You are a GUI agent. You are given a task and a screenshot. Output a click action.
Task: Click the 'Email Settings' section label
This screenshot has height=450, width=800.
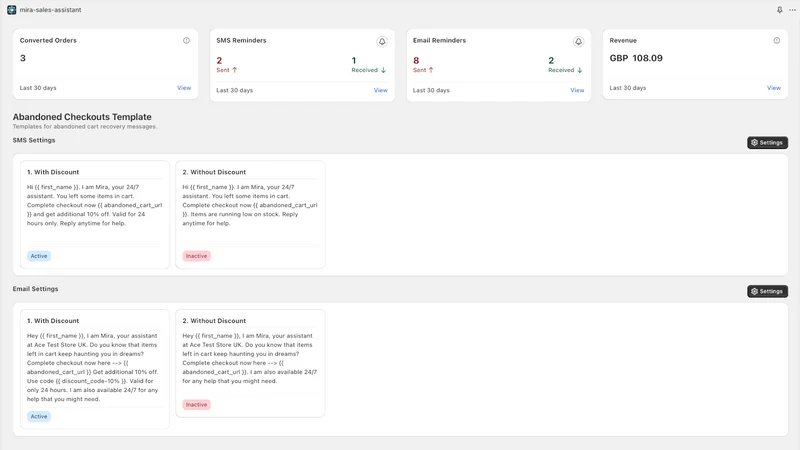pyautogui.click(x=35, y=289)
